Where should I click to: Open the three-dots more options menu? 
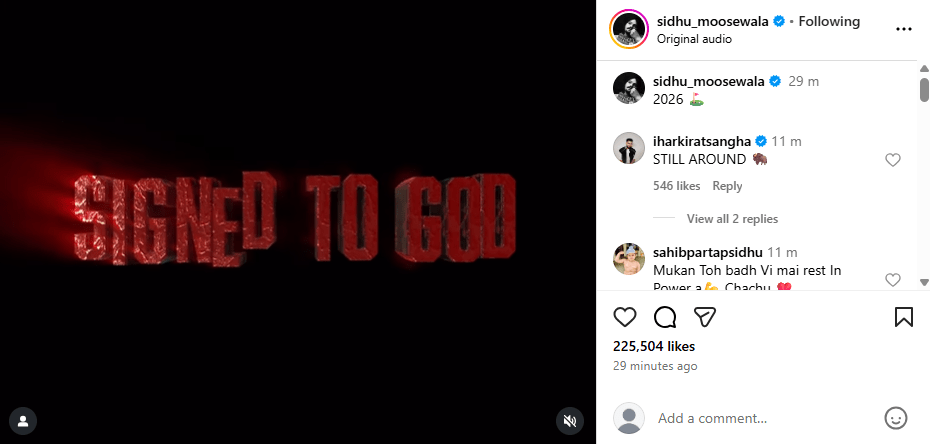coord(904,29)
